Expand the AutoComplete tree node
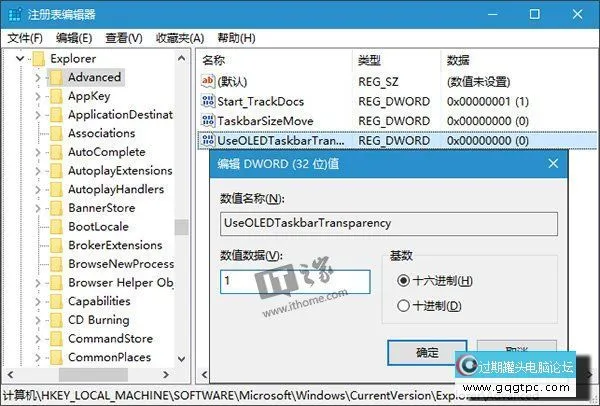The width and height of the screenshot is (600, 406). (38, 152)
